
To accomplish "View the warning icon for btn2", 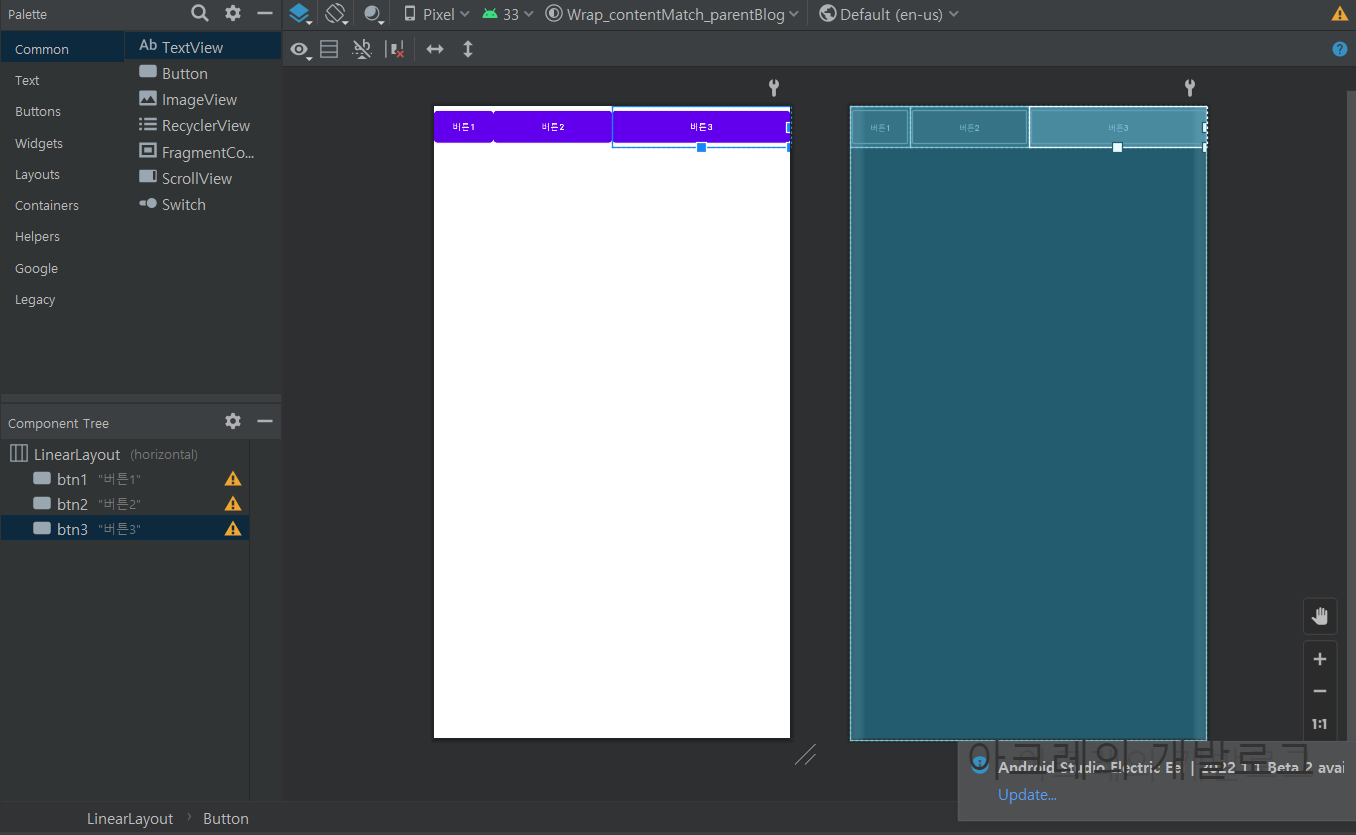I will click(233, 504).
